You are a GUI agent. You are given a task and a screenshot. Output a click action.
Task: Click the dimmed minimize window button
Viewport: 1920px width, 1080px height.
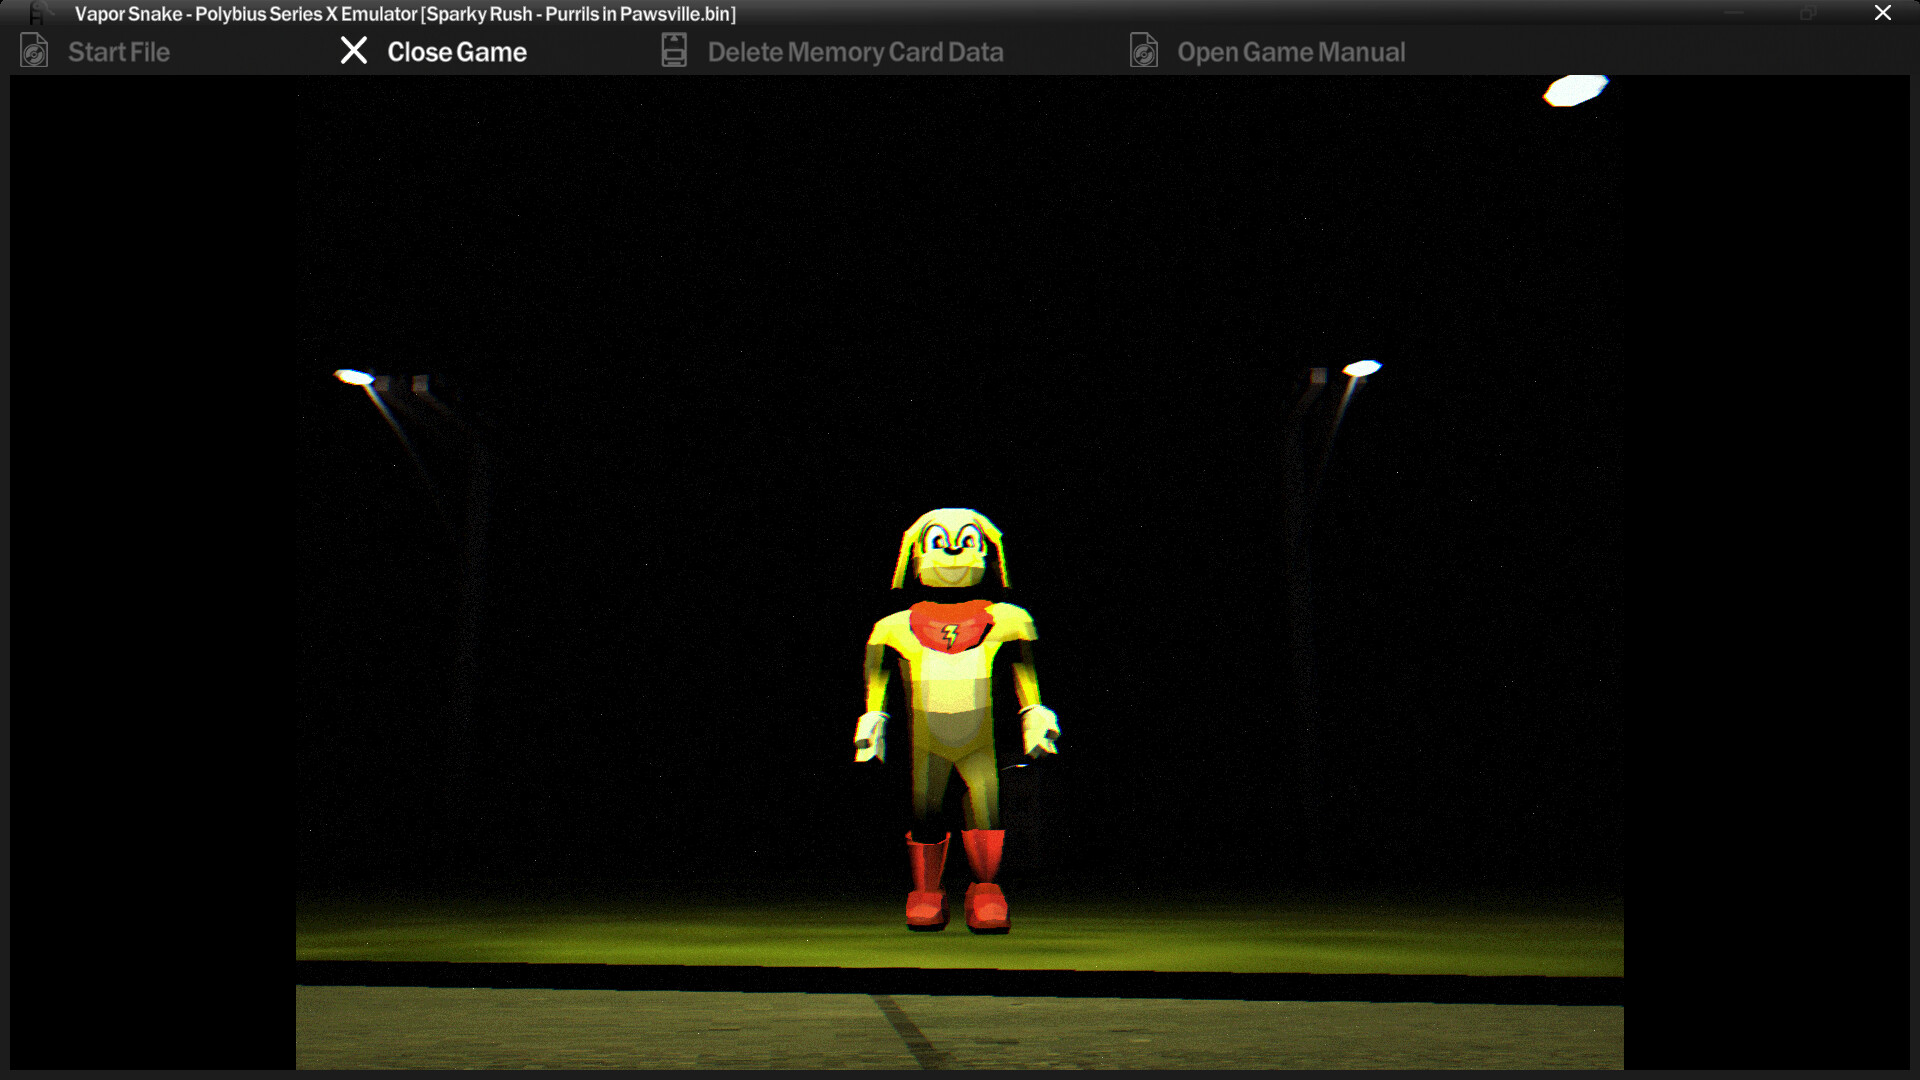point(1735,13)
